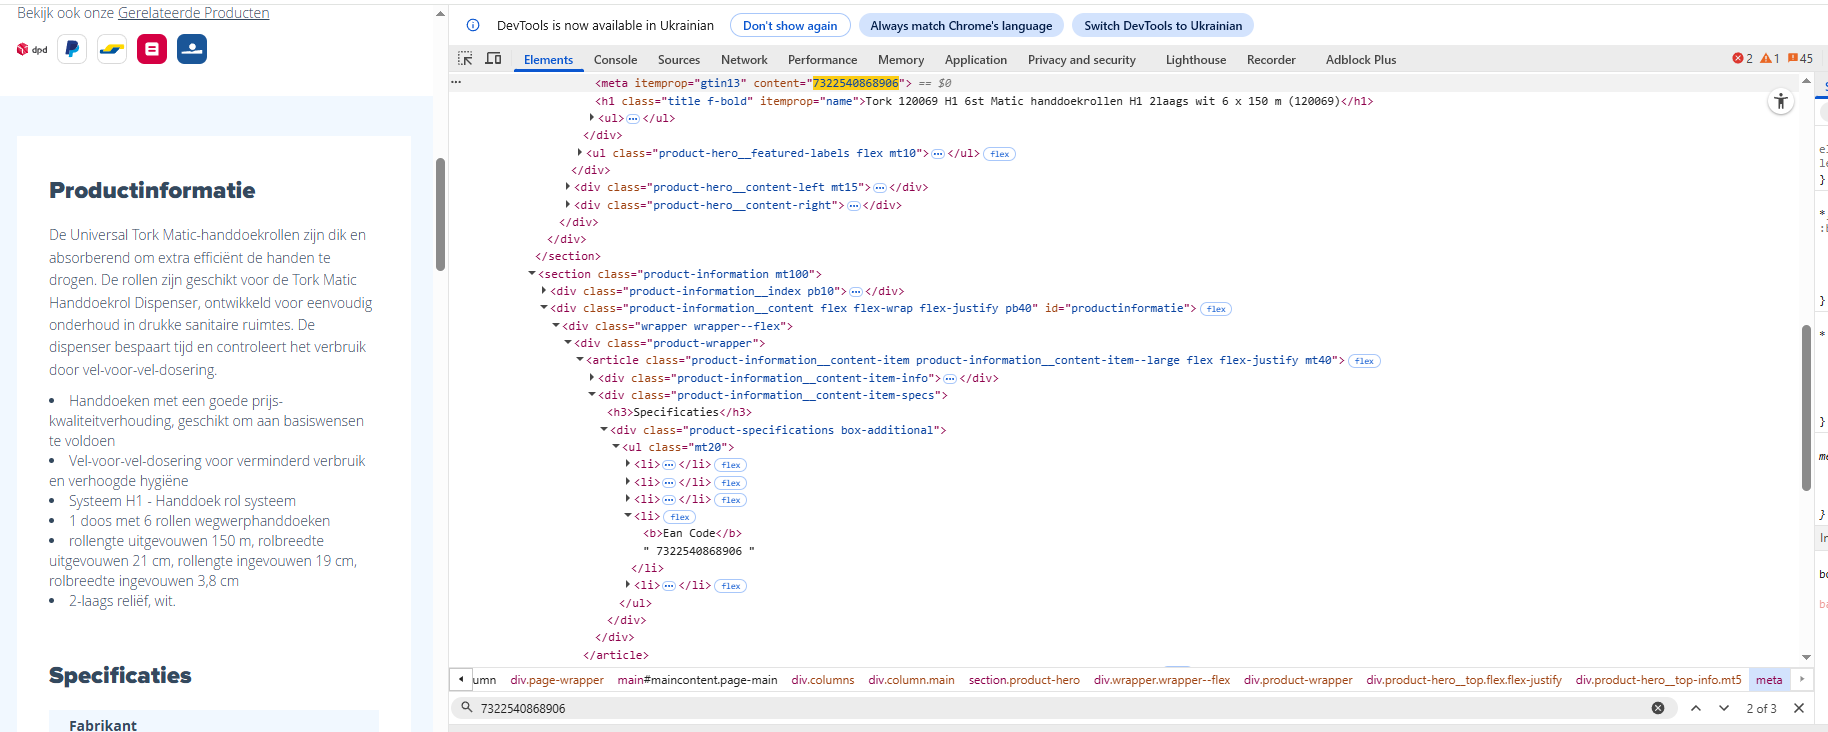Image resolution: width=1828 pixels, height=732 pixels.
Task: Click the blue invoice payment icon
Action: [192, 49]
